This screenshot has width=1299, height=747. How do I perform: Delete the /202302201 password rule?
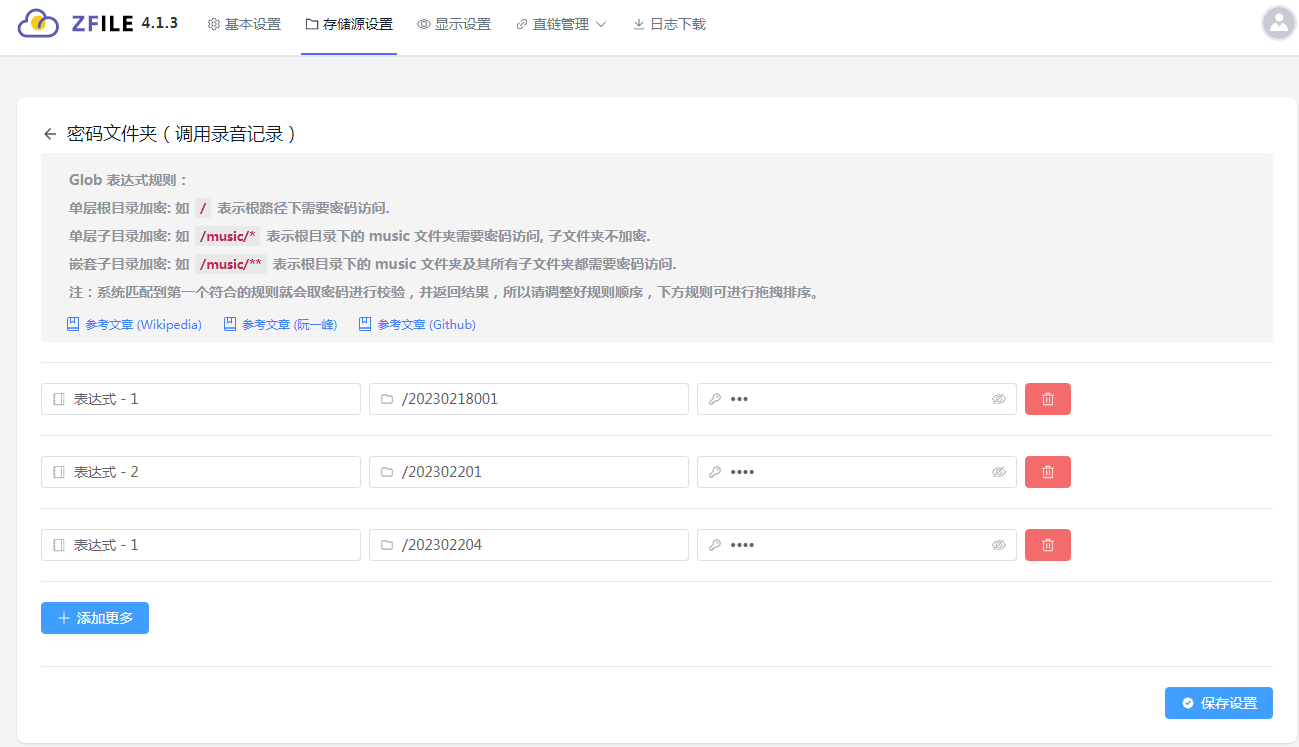pyautogui.click(x=1047, y=471)
